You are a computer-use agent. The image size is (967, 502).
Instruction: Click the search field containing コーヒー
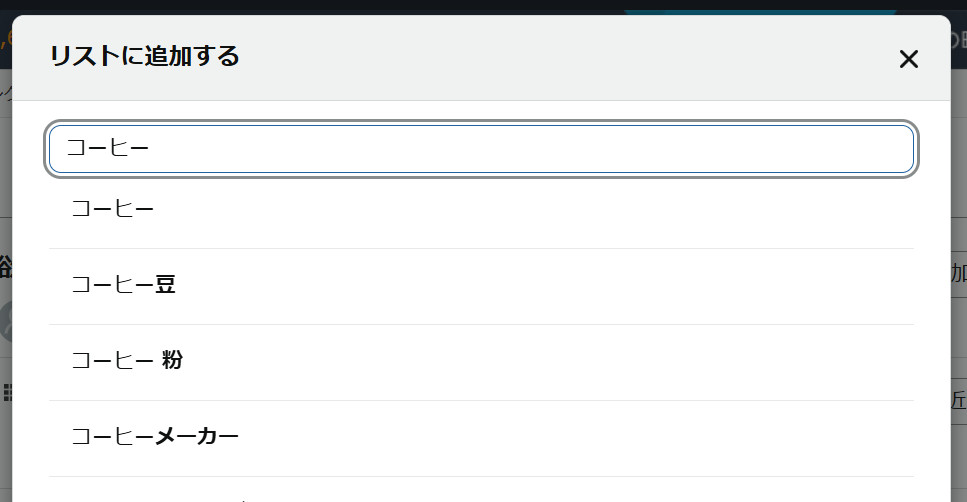point(480,149)
